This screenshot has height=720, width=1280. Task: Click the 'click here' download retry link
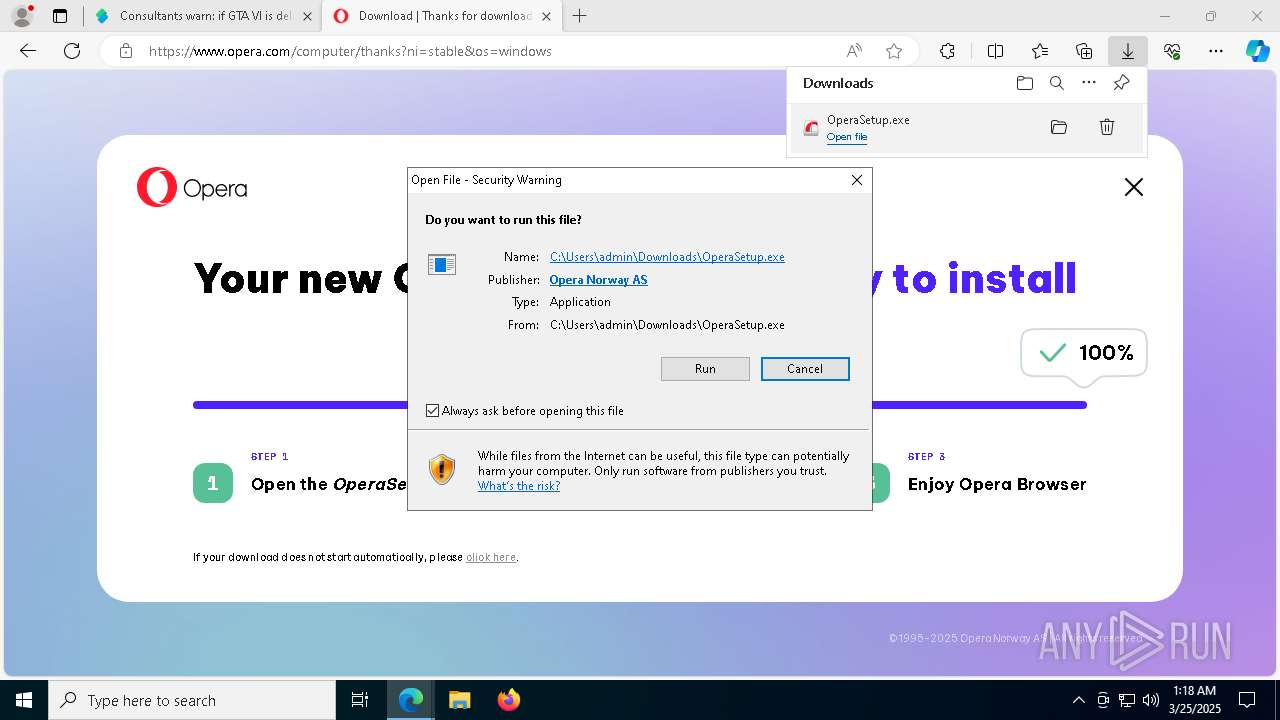tap(491, 557)
